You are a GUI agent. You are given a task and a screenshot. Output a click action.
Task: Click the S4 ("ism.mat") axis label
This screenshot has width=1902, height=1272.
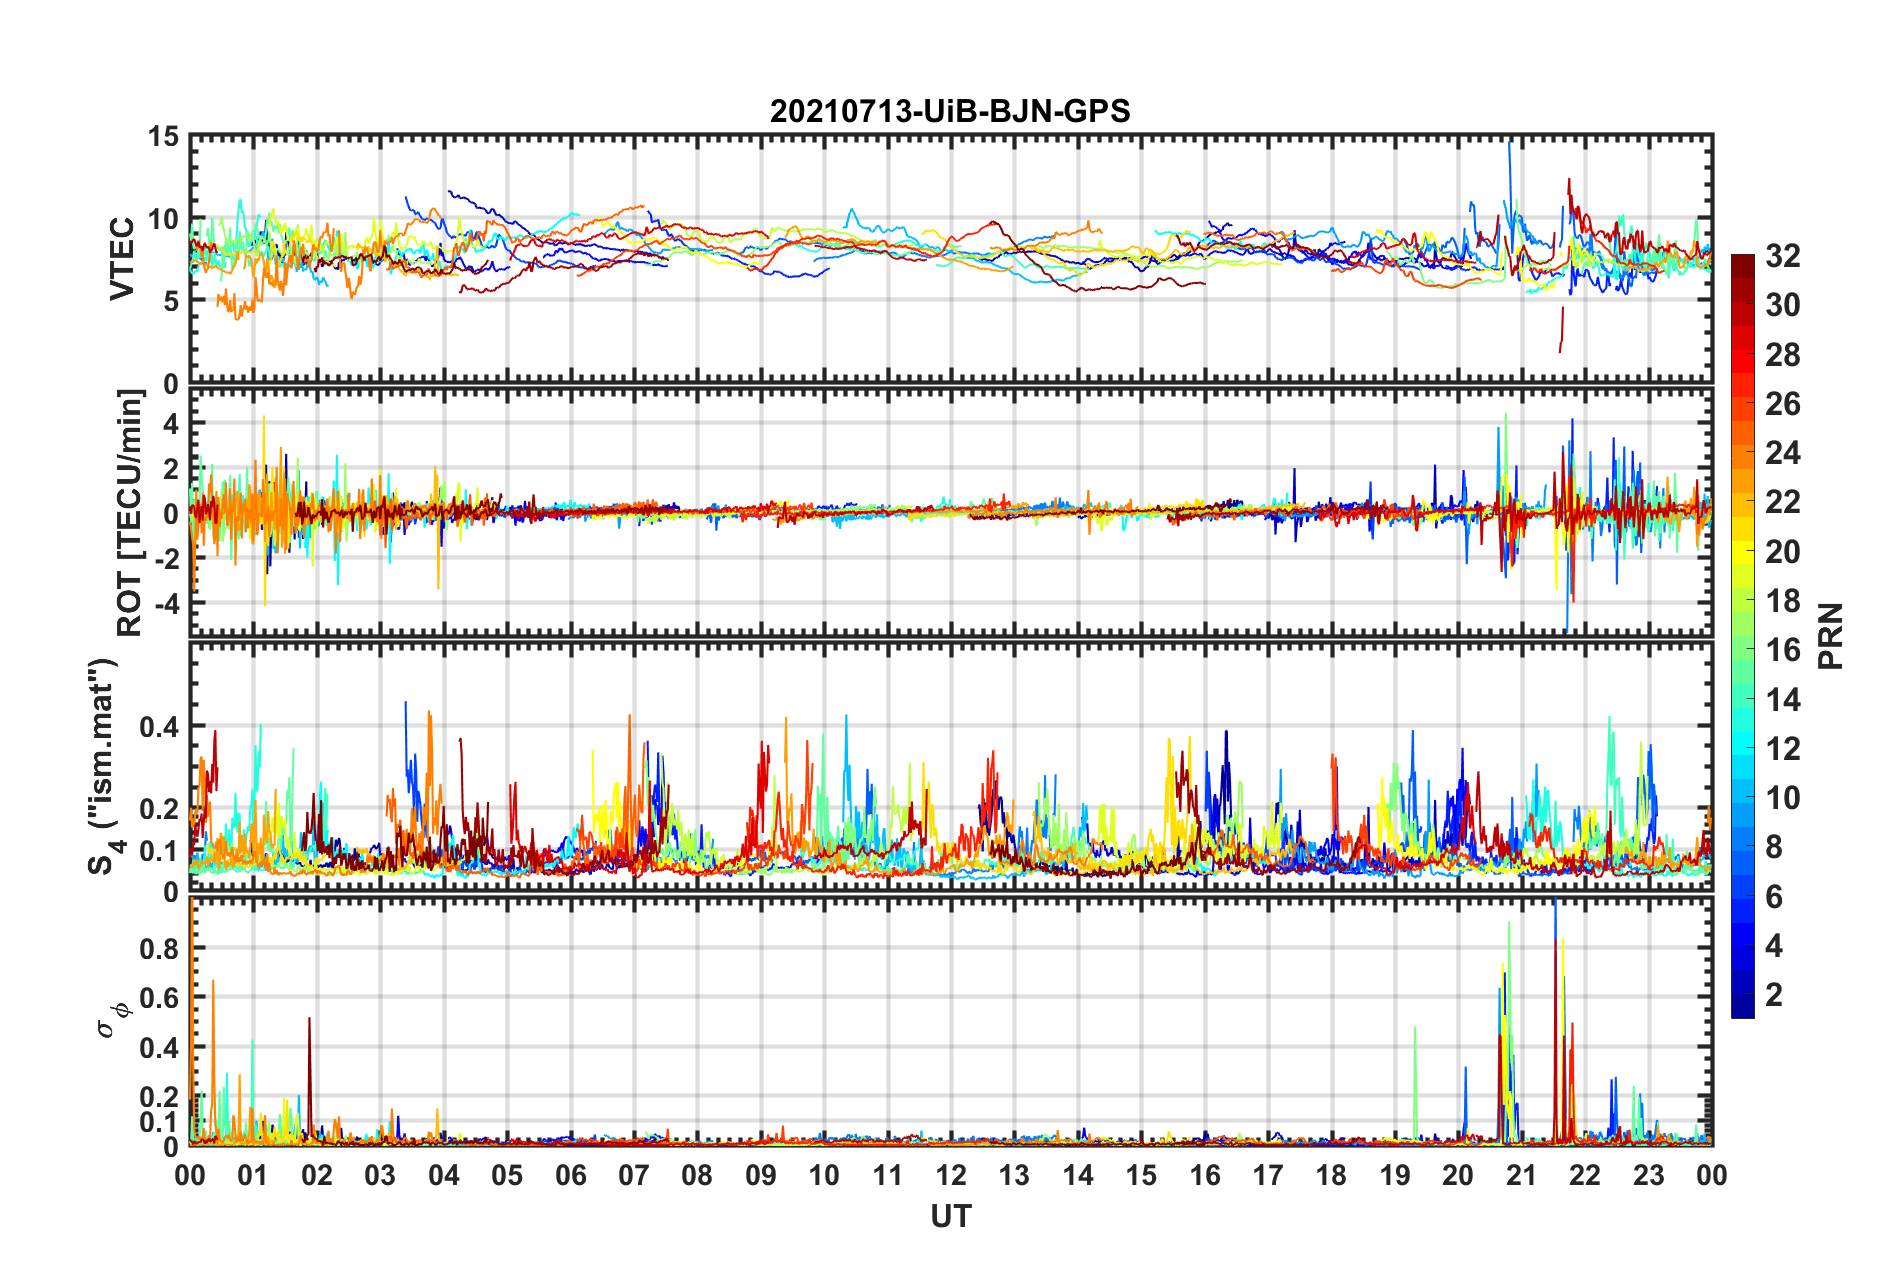104,766
